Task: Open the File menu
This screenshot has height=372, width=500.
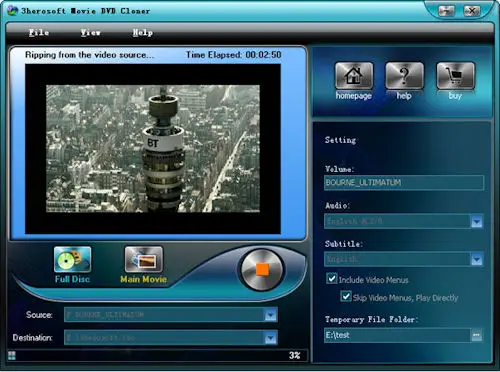Action: [x=39, y=33]
